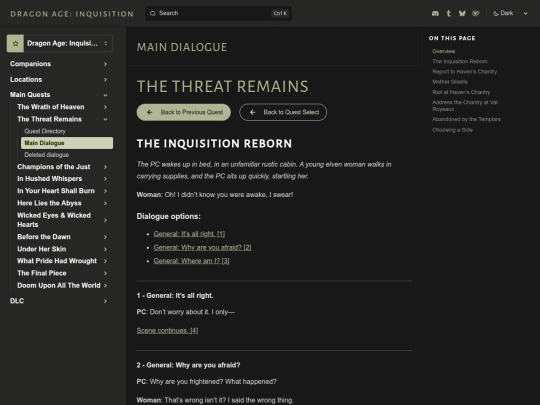
Task: Jump to Report to Haven's Chantry
Action: pyautogui.click(x=464, y=72)
